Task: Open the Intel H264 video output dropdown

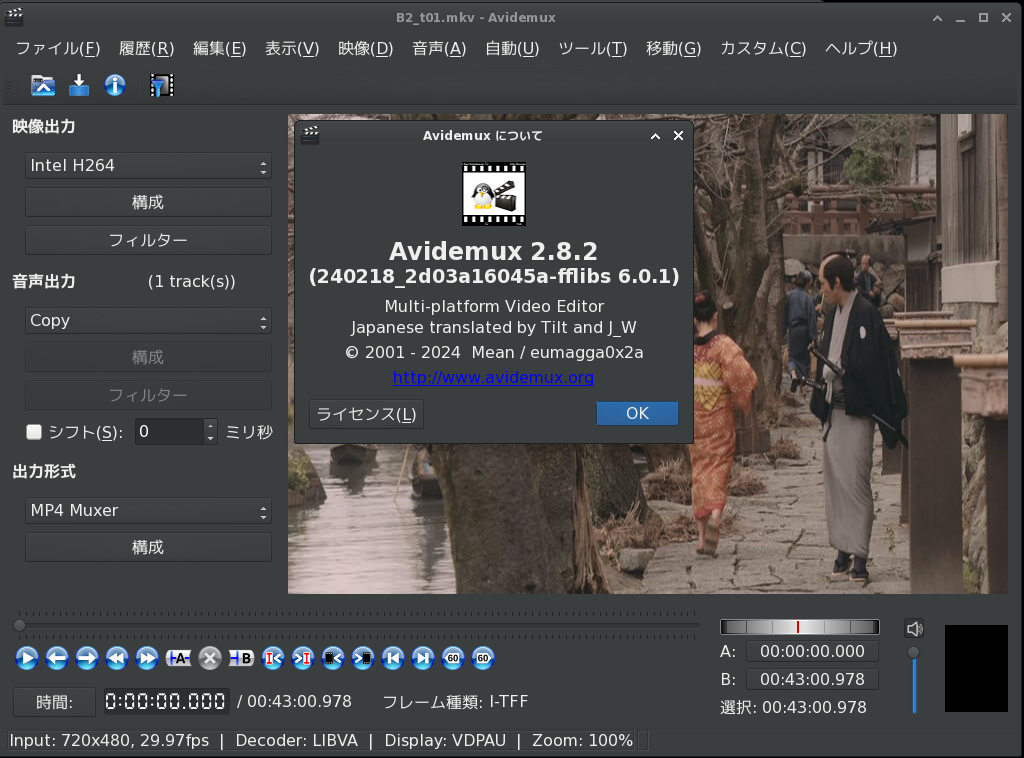Action: pos(148,166)
